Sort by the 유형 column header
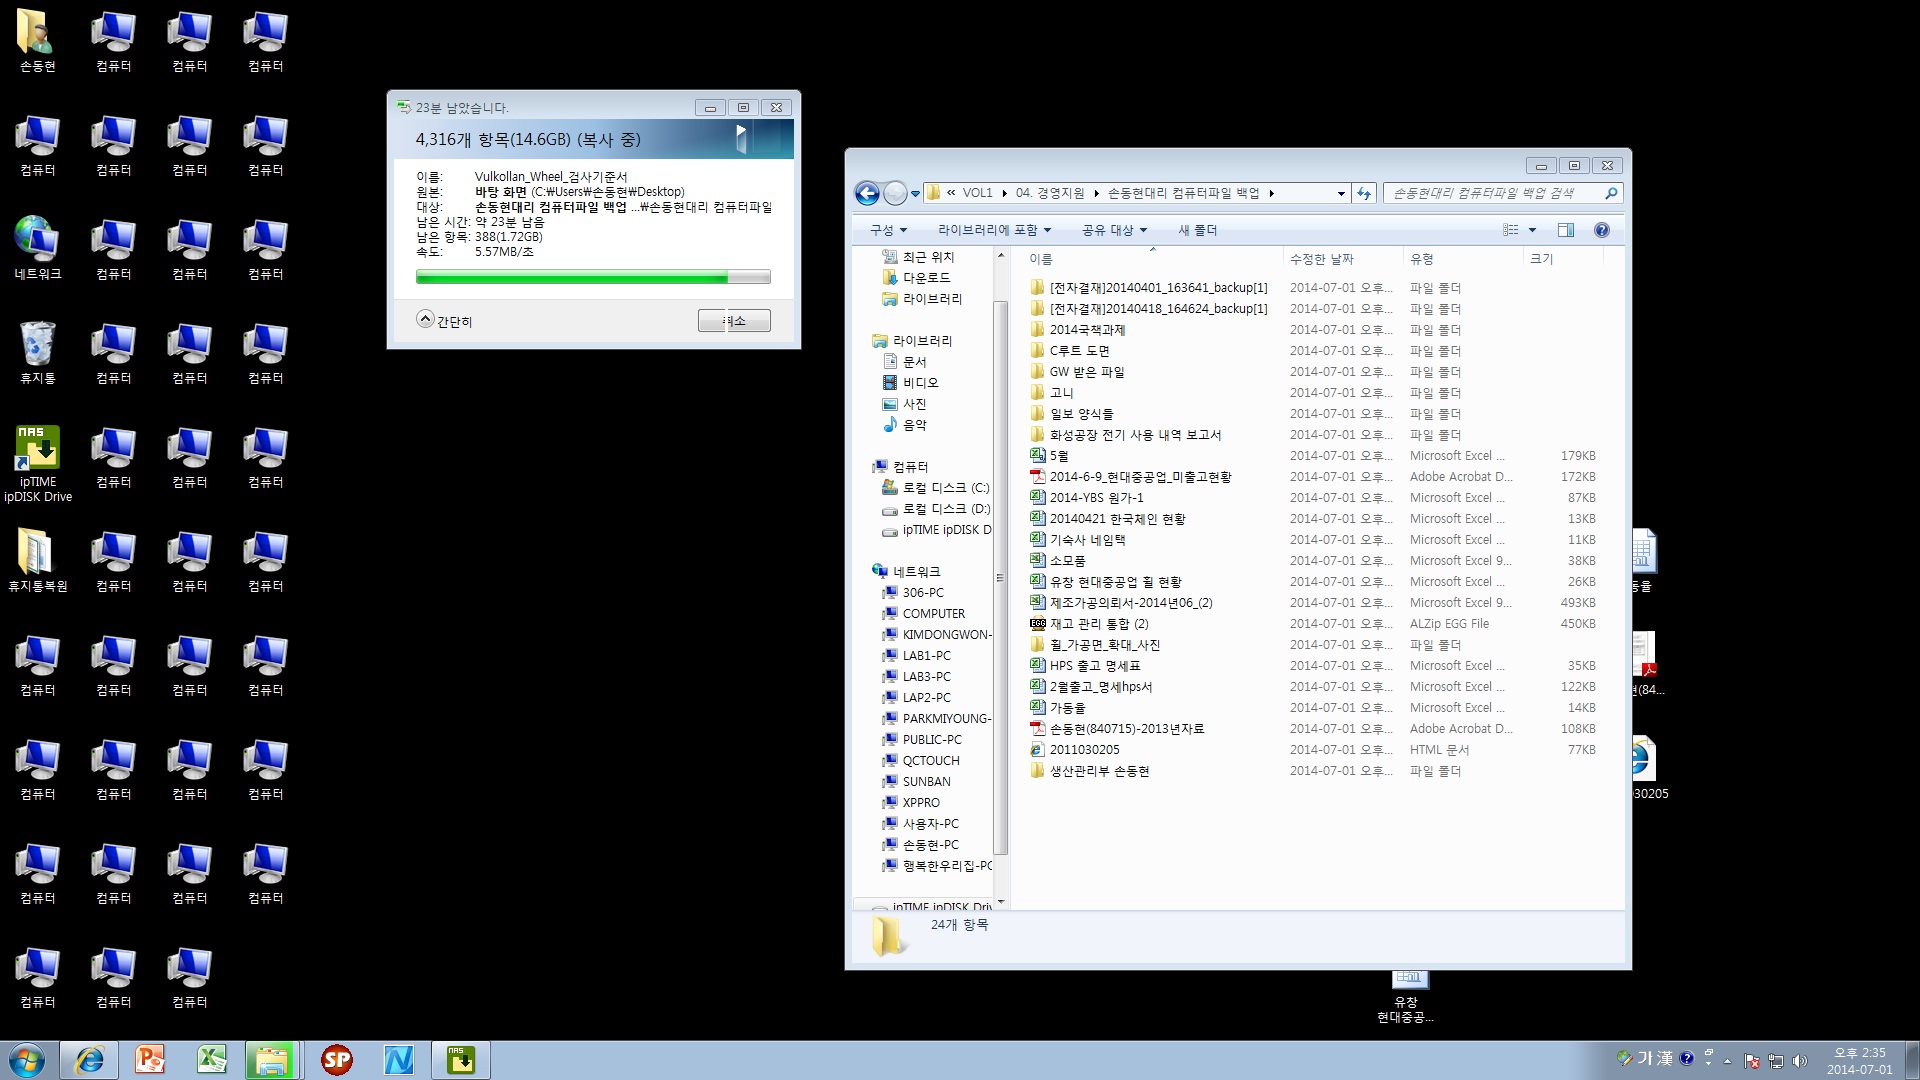The height and width of the screenshot is (1080, 1920). pos(1462,259)
